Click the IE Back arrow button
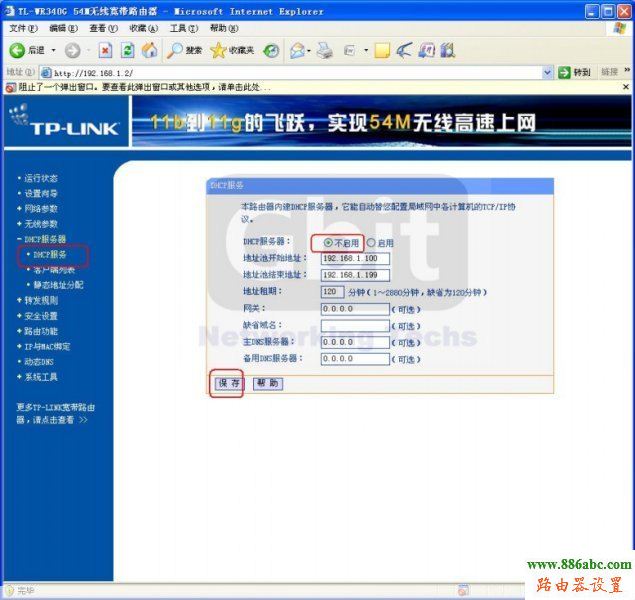Viewport: 635px width, 600px height. pyautogui.click(x=18, y=50)
